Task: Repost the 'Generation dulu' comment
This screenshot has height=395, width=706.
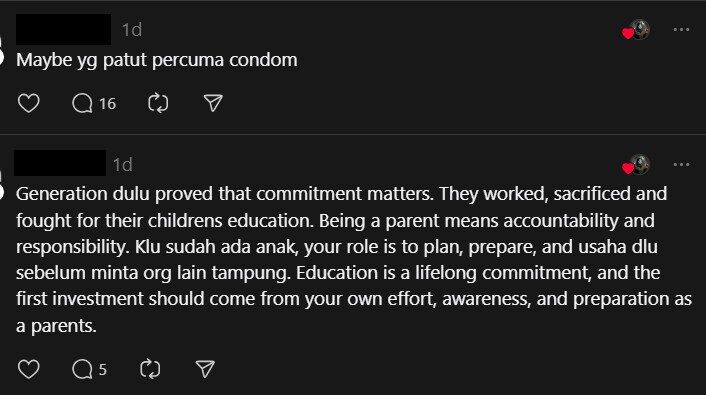Action: [150, 369]
